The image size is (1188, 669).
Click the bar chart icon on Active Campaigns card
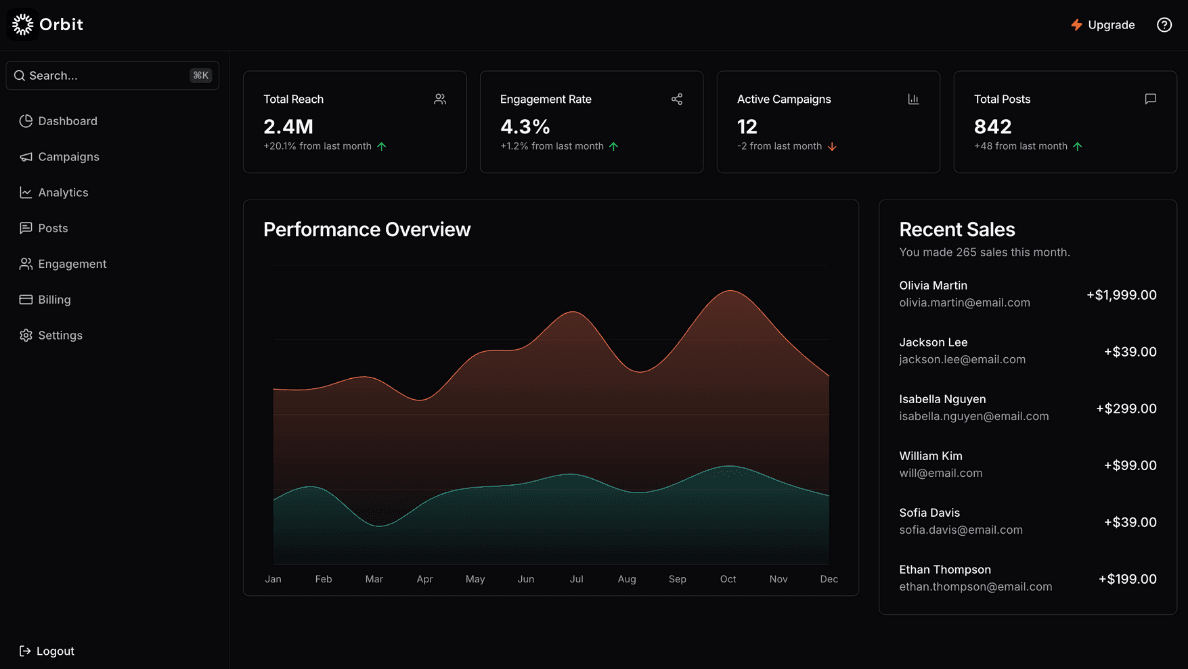click(x=913, y=99)
